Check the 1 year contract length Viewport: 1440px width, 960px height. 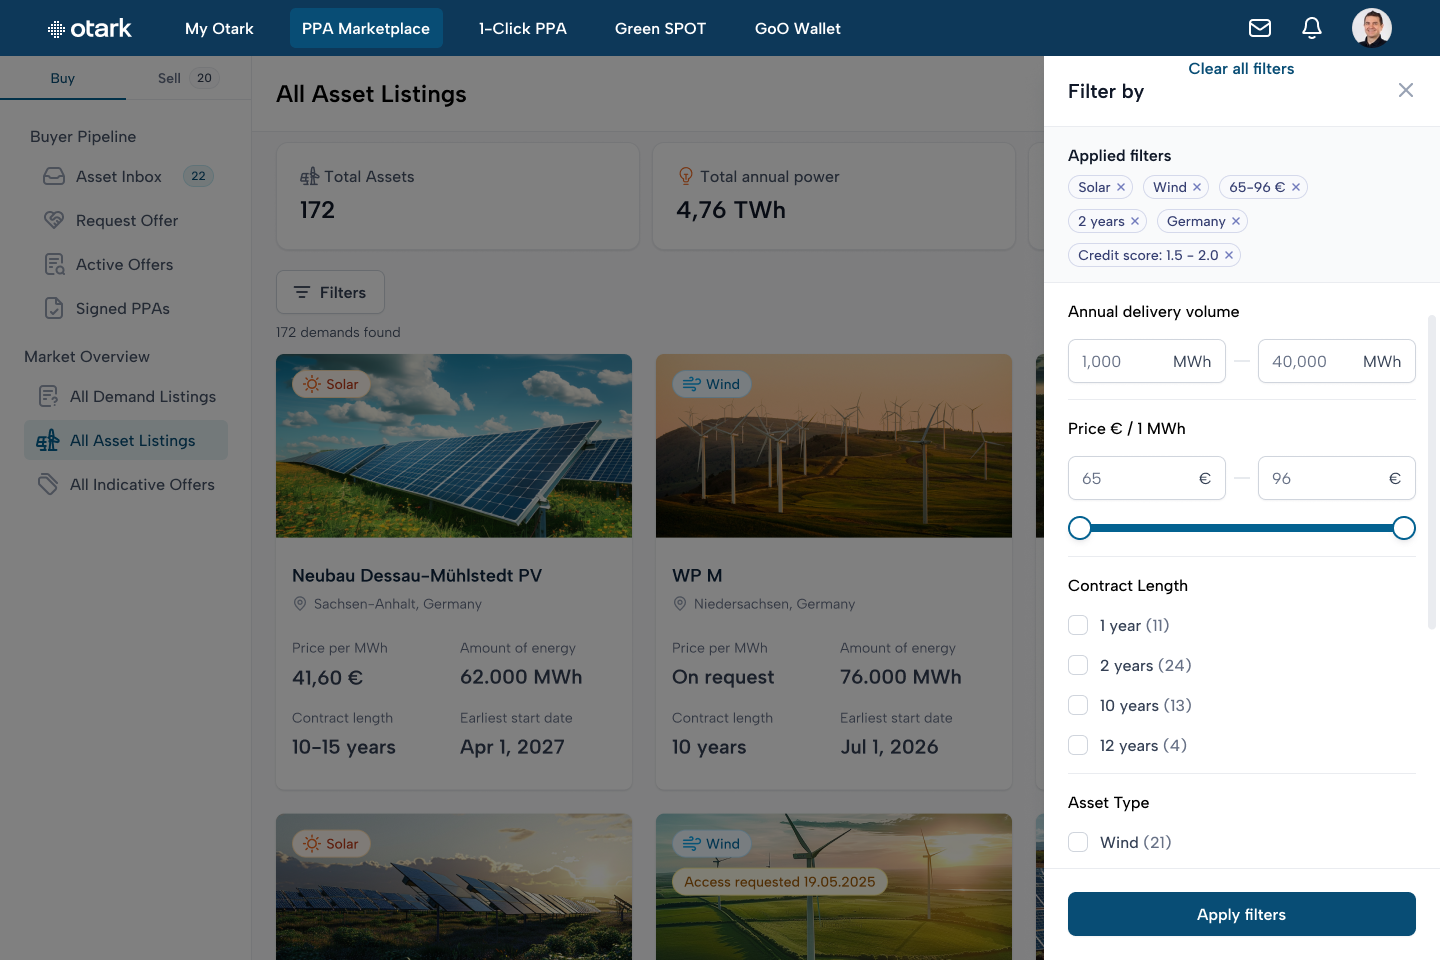(1078, 625)
